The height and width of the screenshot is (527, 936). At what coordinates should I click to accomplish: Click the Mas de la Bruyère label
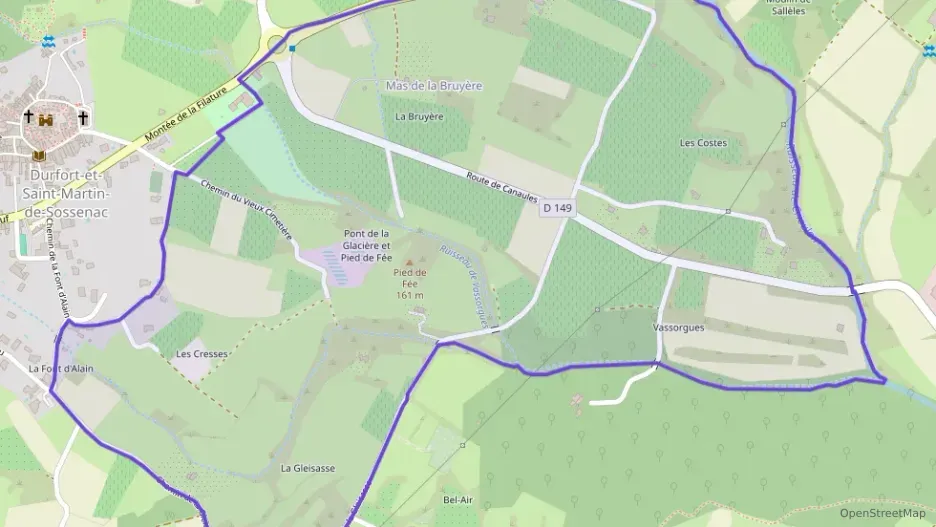pyautogui.click(x=434, y=85)
